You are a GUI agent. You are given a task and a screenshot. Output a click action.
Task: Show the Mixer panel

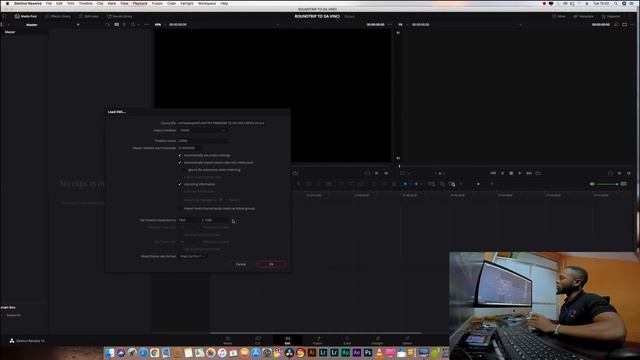559,16
